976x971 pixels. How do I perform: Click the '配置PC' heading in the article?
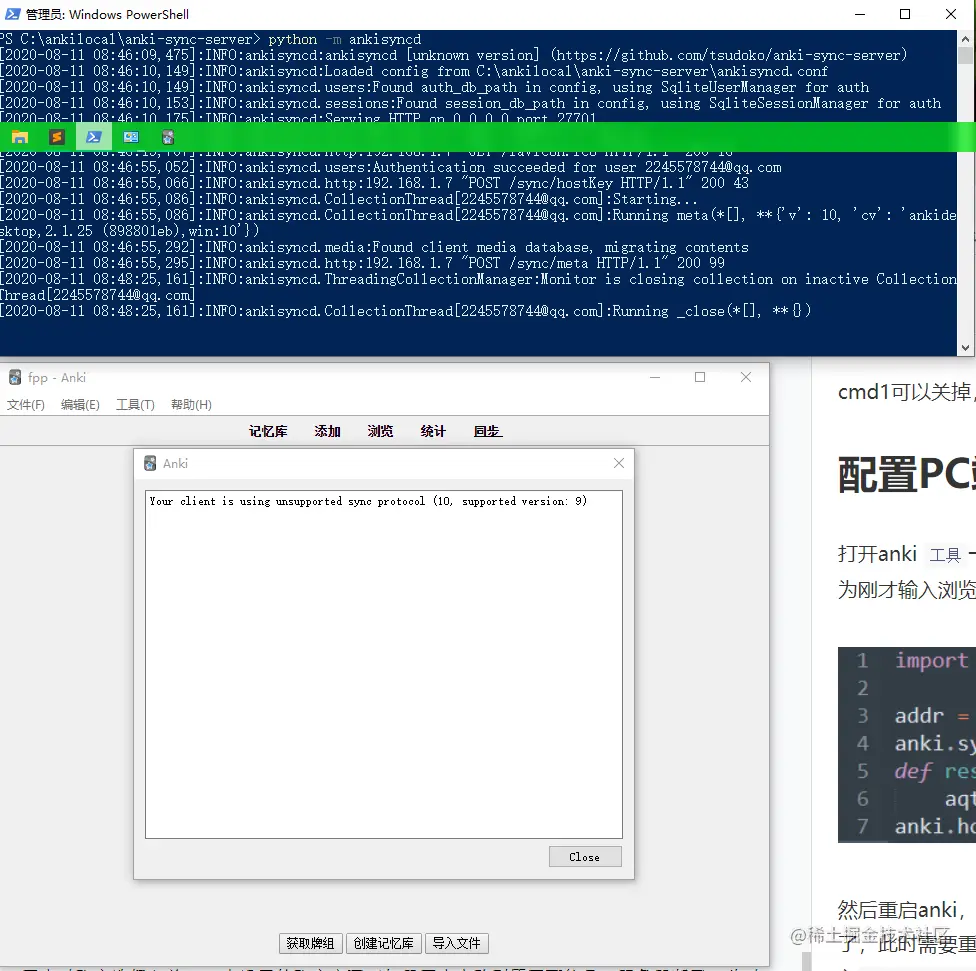907,474
